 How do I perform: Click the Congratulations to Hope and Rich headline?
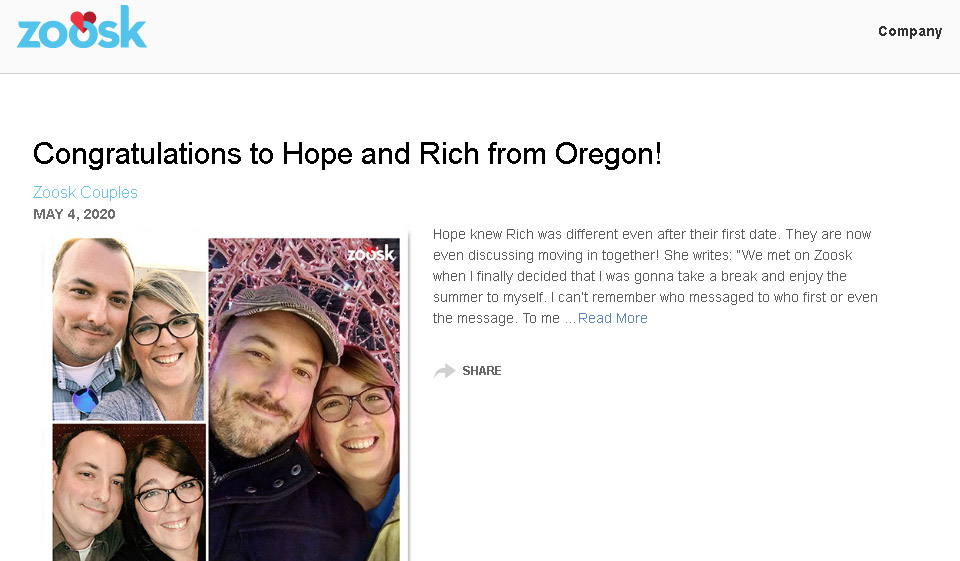(x=347, y=154)
